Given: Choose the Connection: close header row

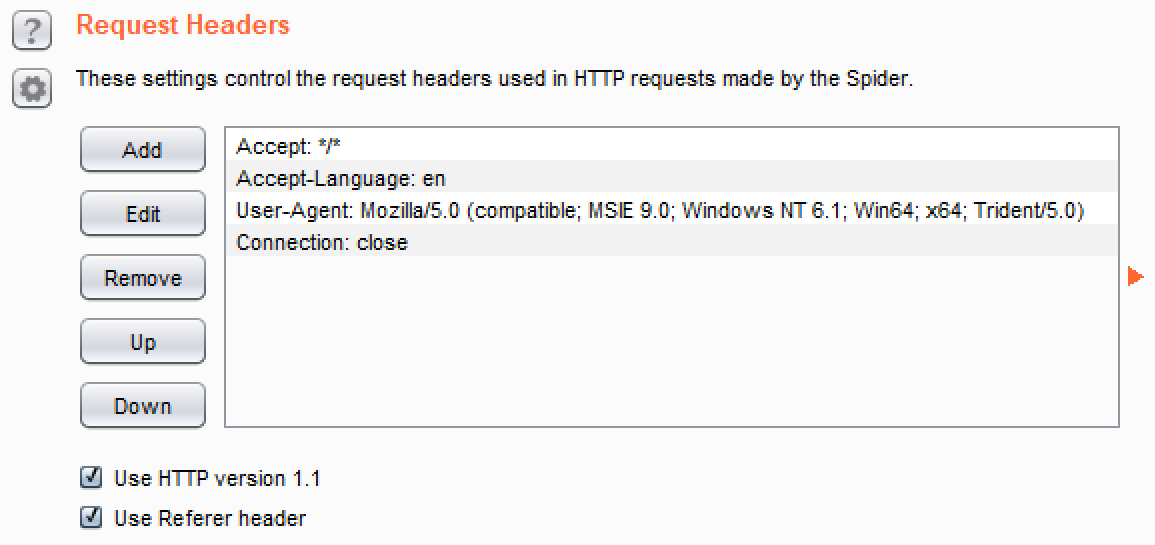Looking at the screenshot, I should (x=671, y=243).
